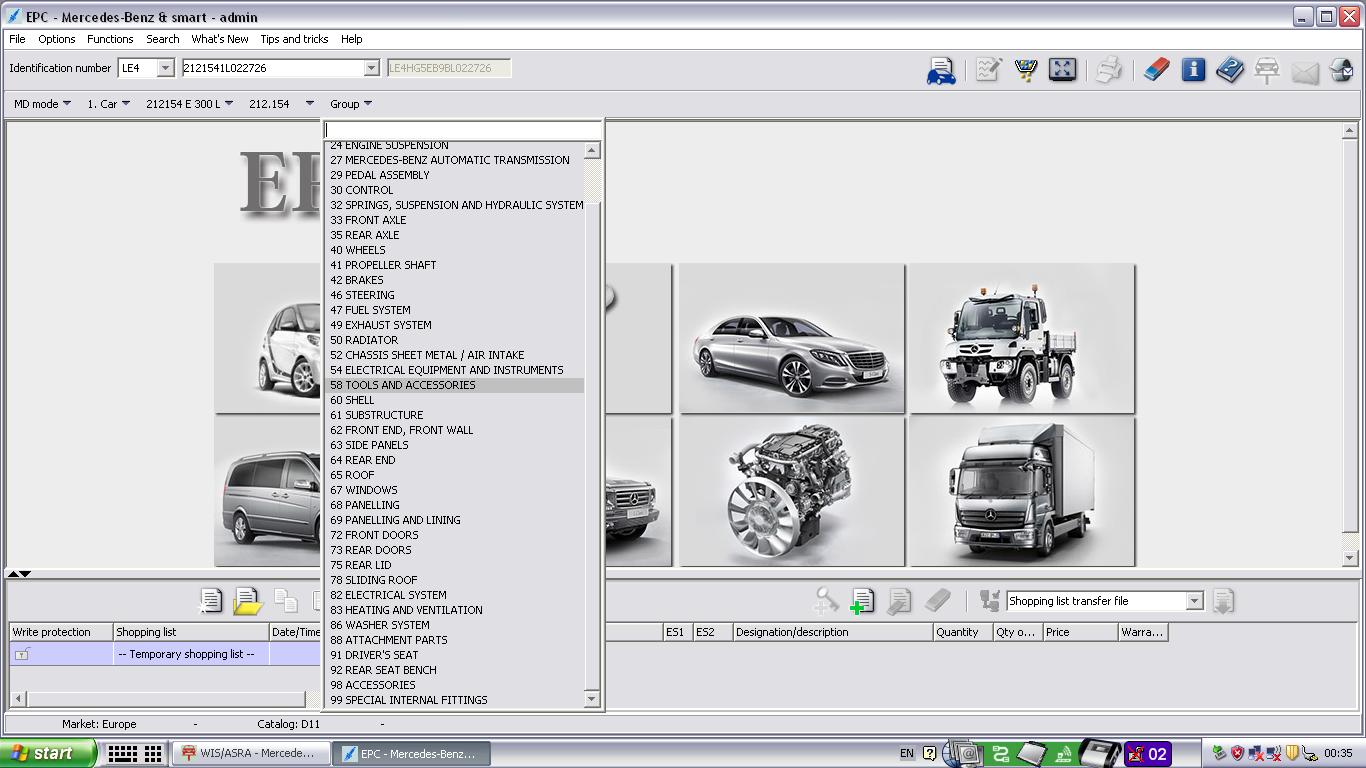This screenshot has height=768, width=1366.
Task: Open the Help menu
Action: [x=351, y=39]
